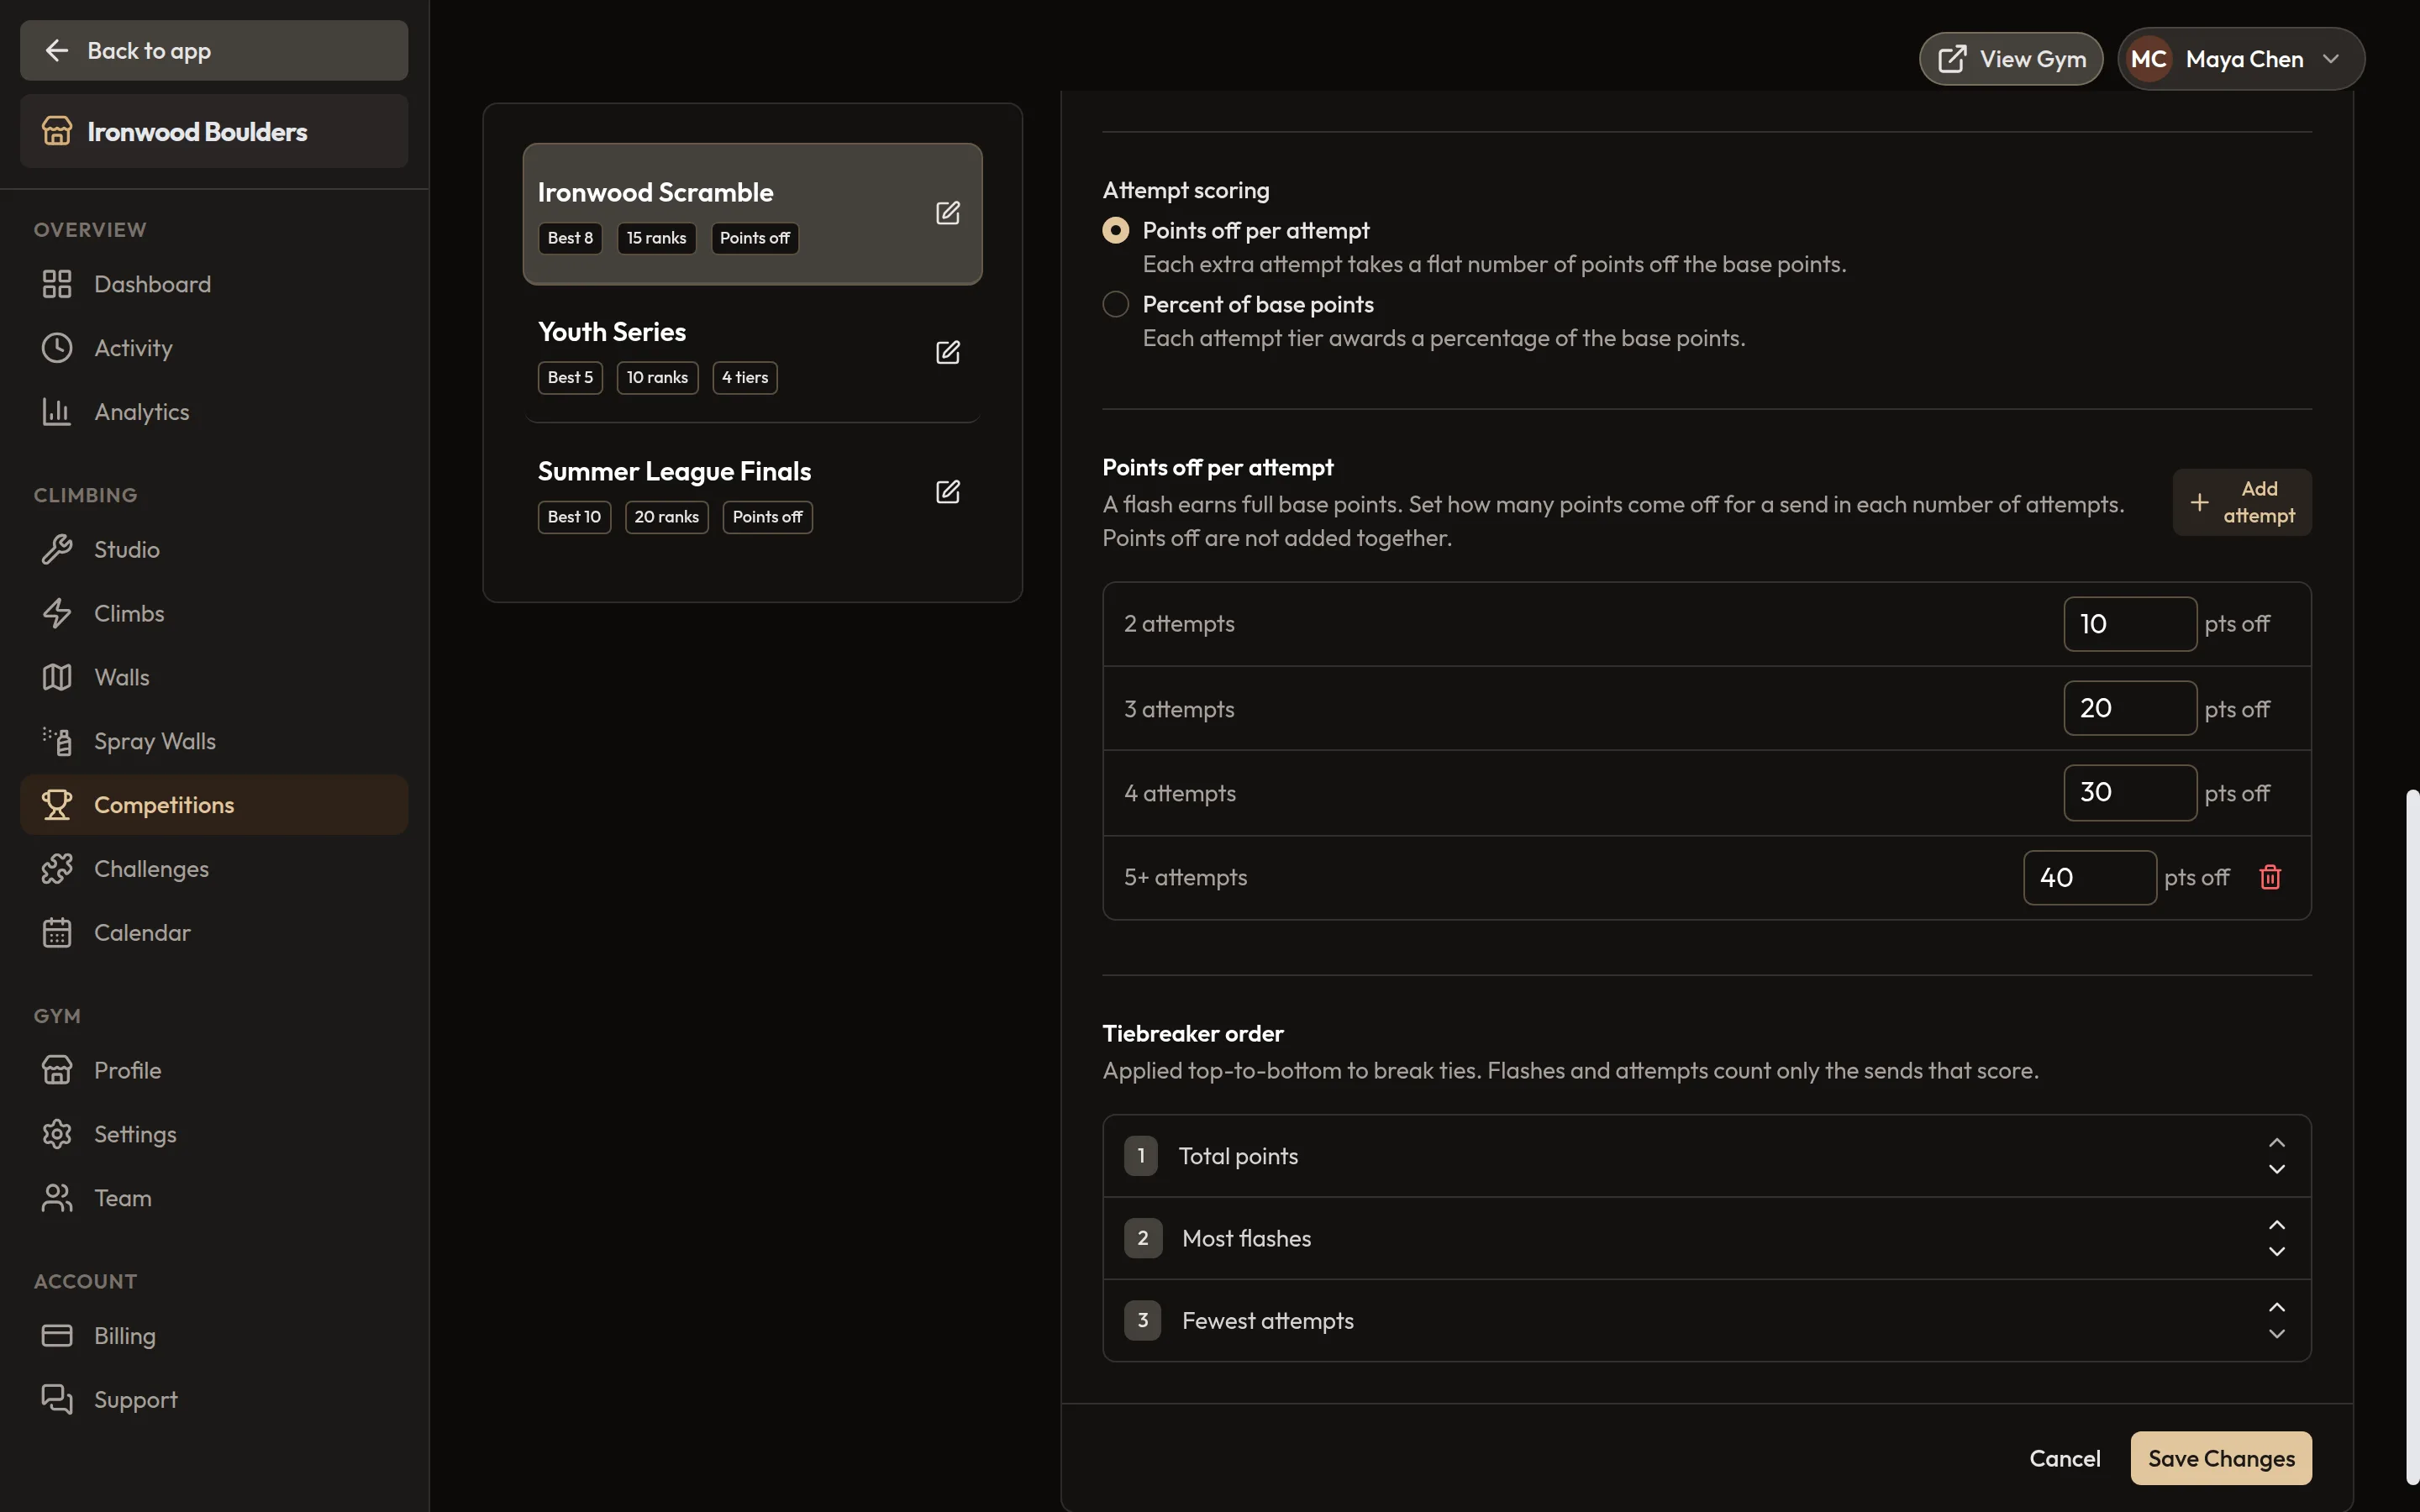Screen dimensions: 2420x1512
Task: Delete the 5+ attempts row with trash icon
Action: [2270, 877]
